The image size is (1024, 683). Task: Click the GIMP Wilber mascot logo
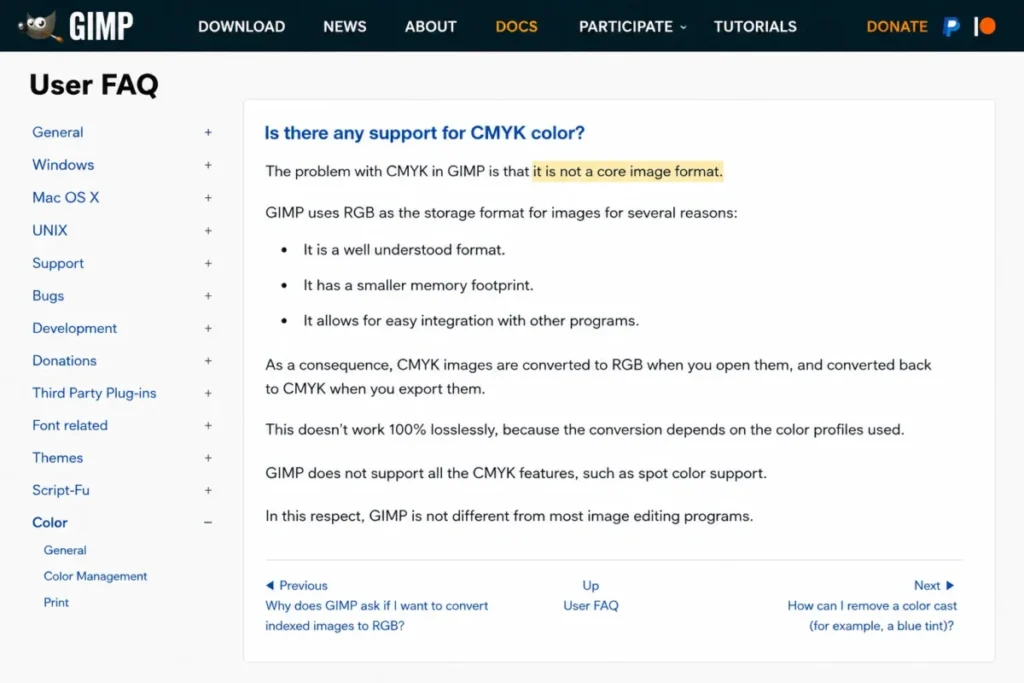point(39,26)
